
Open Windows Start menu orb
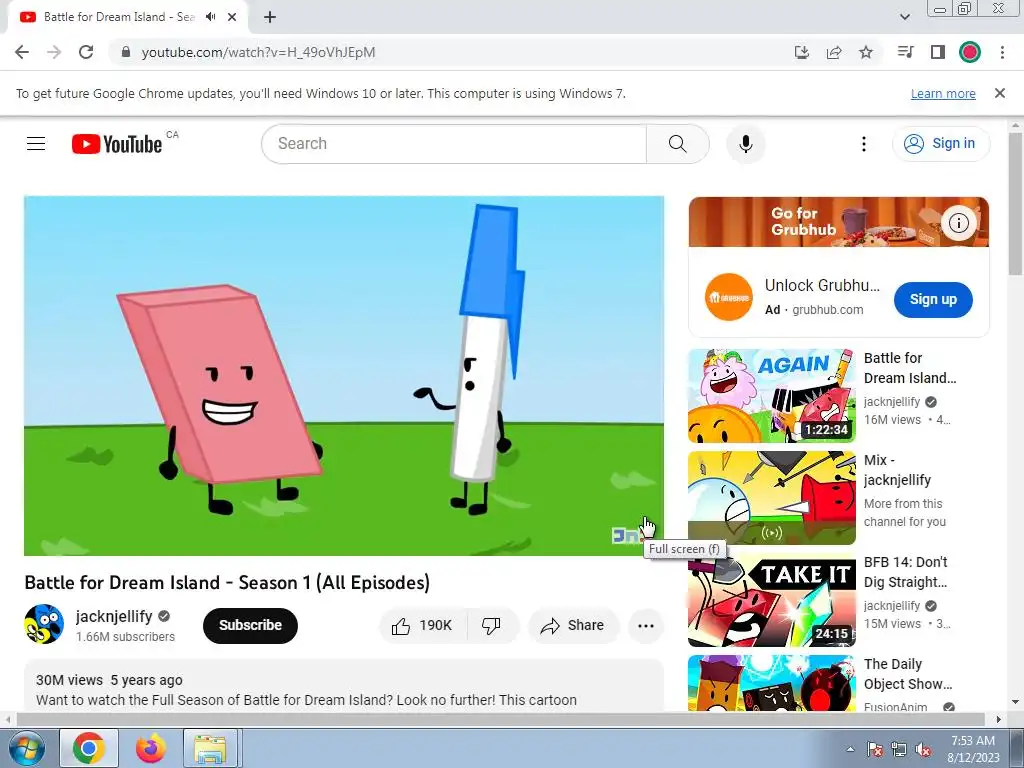pyautogui.click(x=26, y=748)
